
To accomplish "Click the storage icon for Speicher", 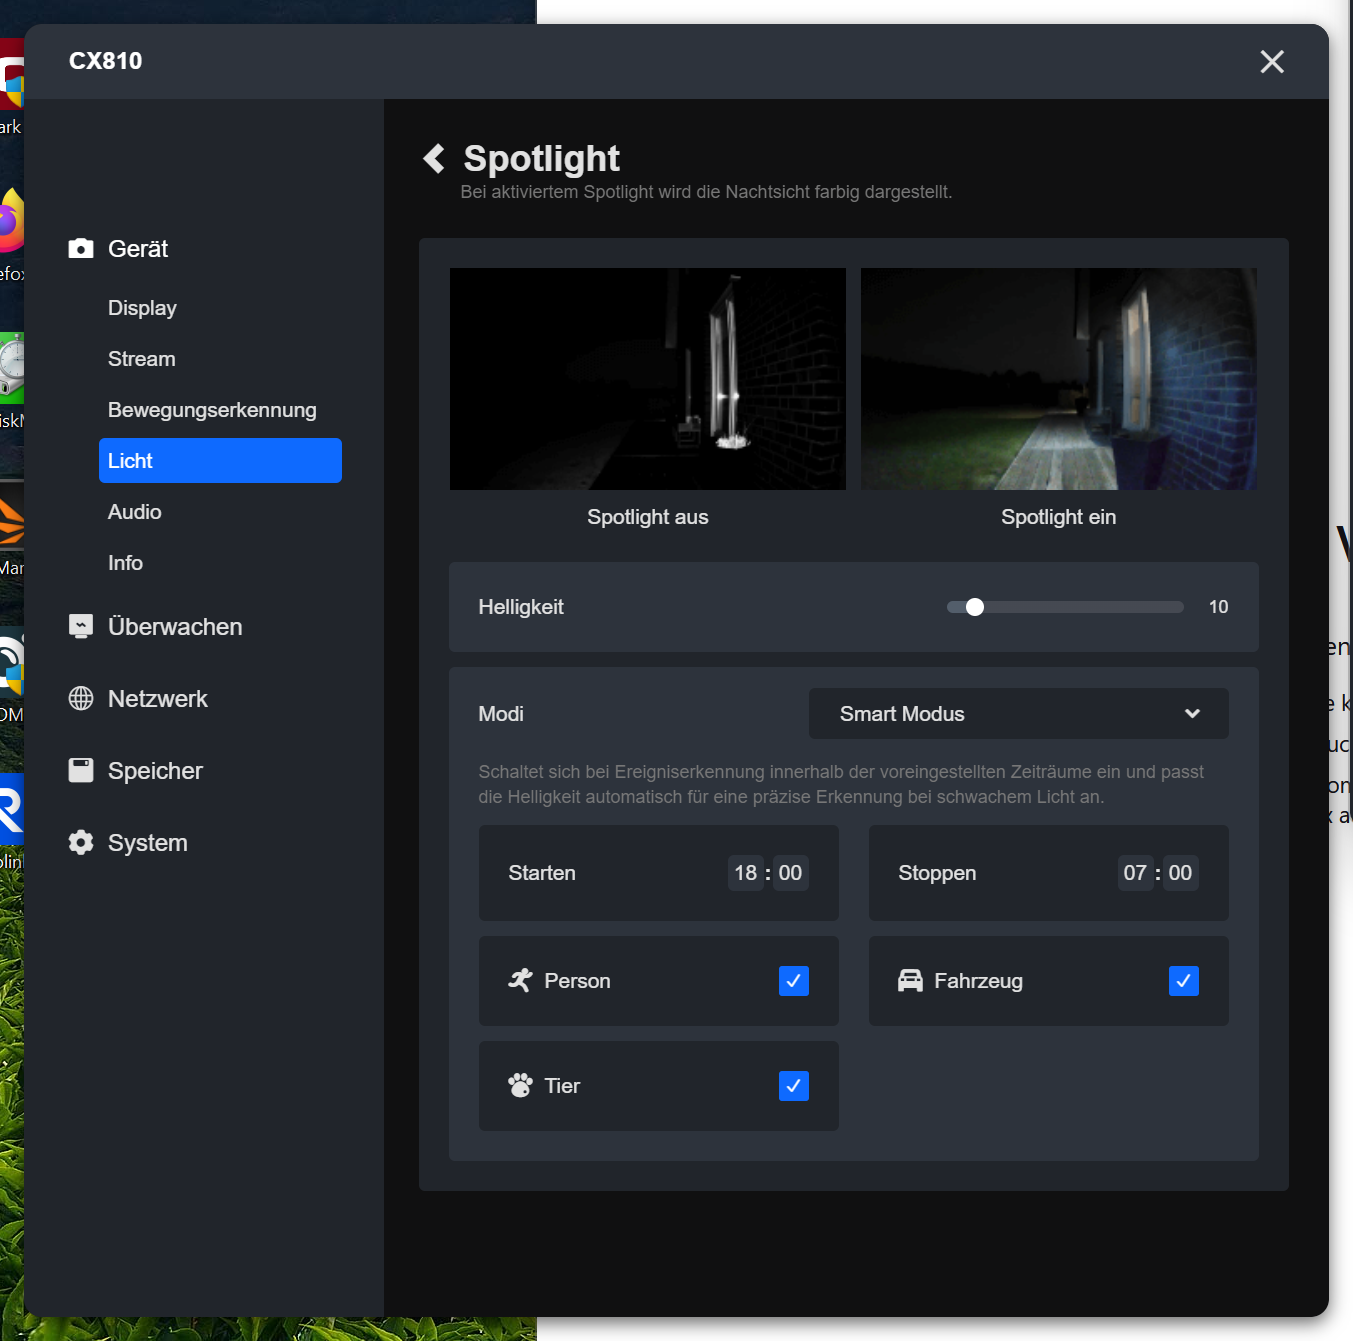I will 81,771.
